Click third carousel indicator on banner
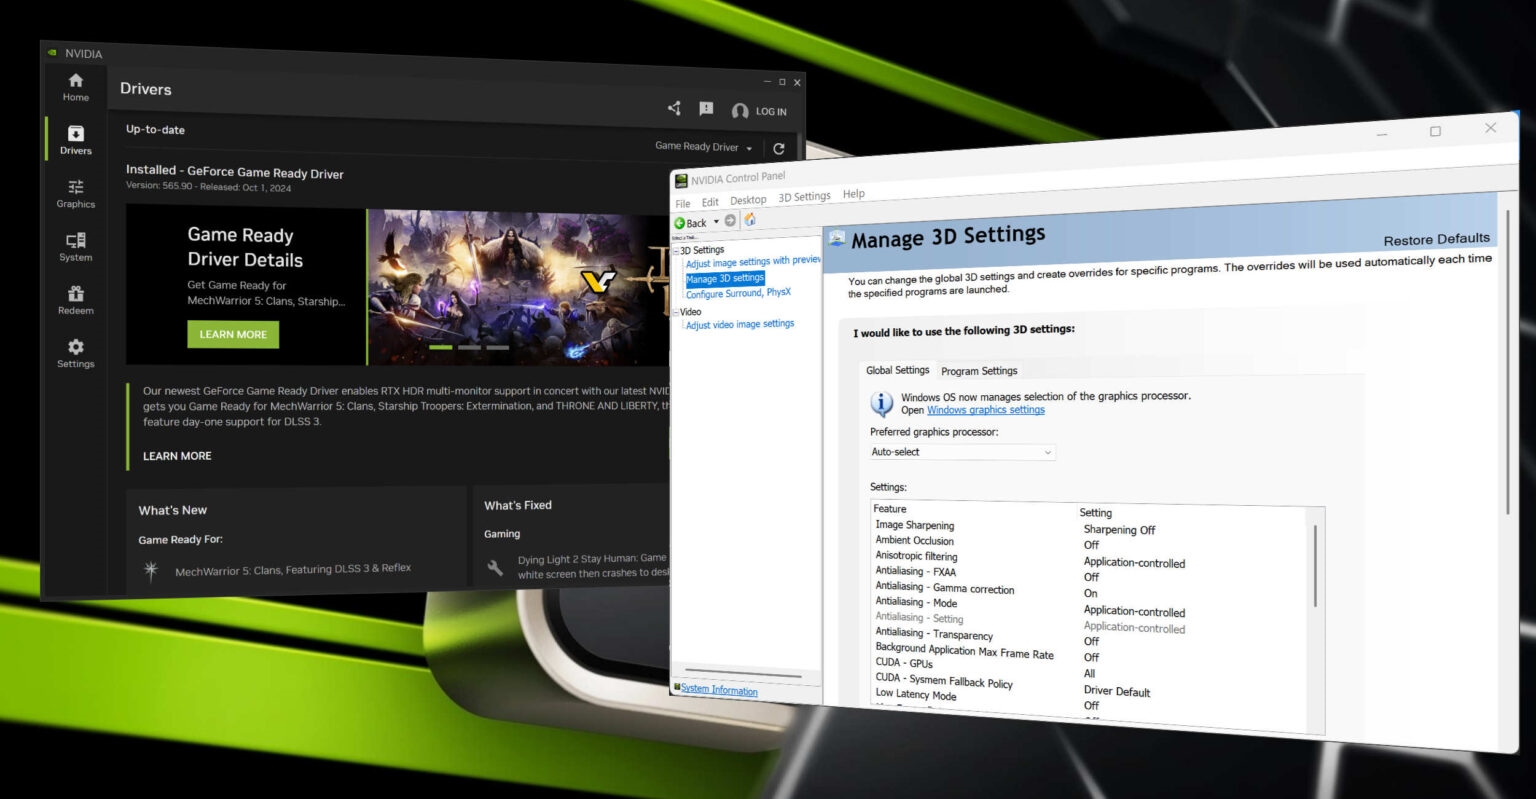This screenshot has width=1536, height=799. coord(497,347)
